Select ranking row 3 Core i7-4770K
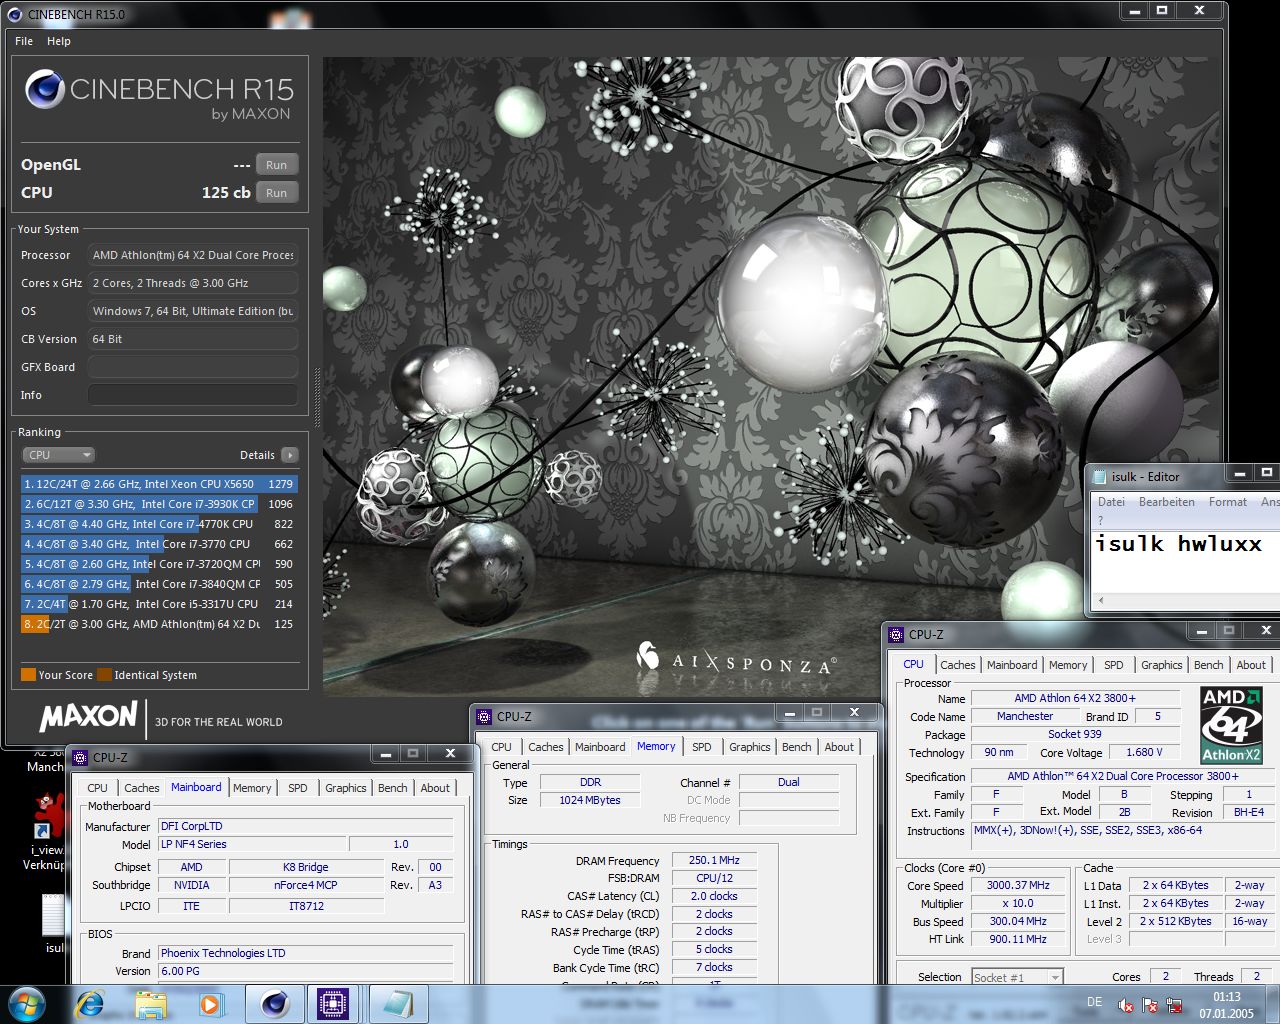 pyautogui.click(x=159, y=524)
